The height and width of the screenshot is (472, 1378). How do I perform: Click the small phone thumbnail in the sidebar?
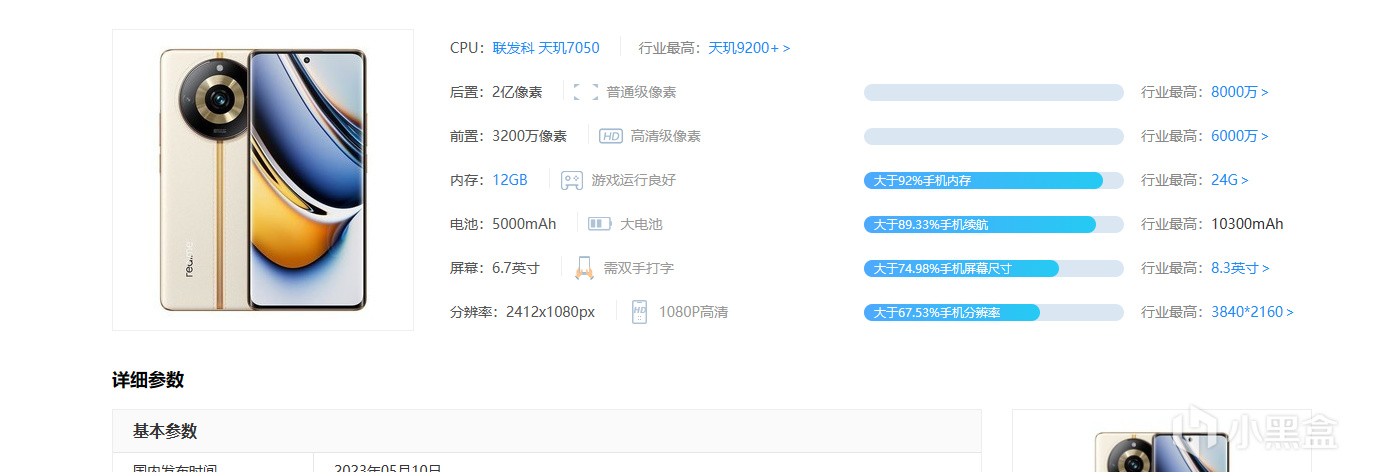tap(1161, 450)
